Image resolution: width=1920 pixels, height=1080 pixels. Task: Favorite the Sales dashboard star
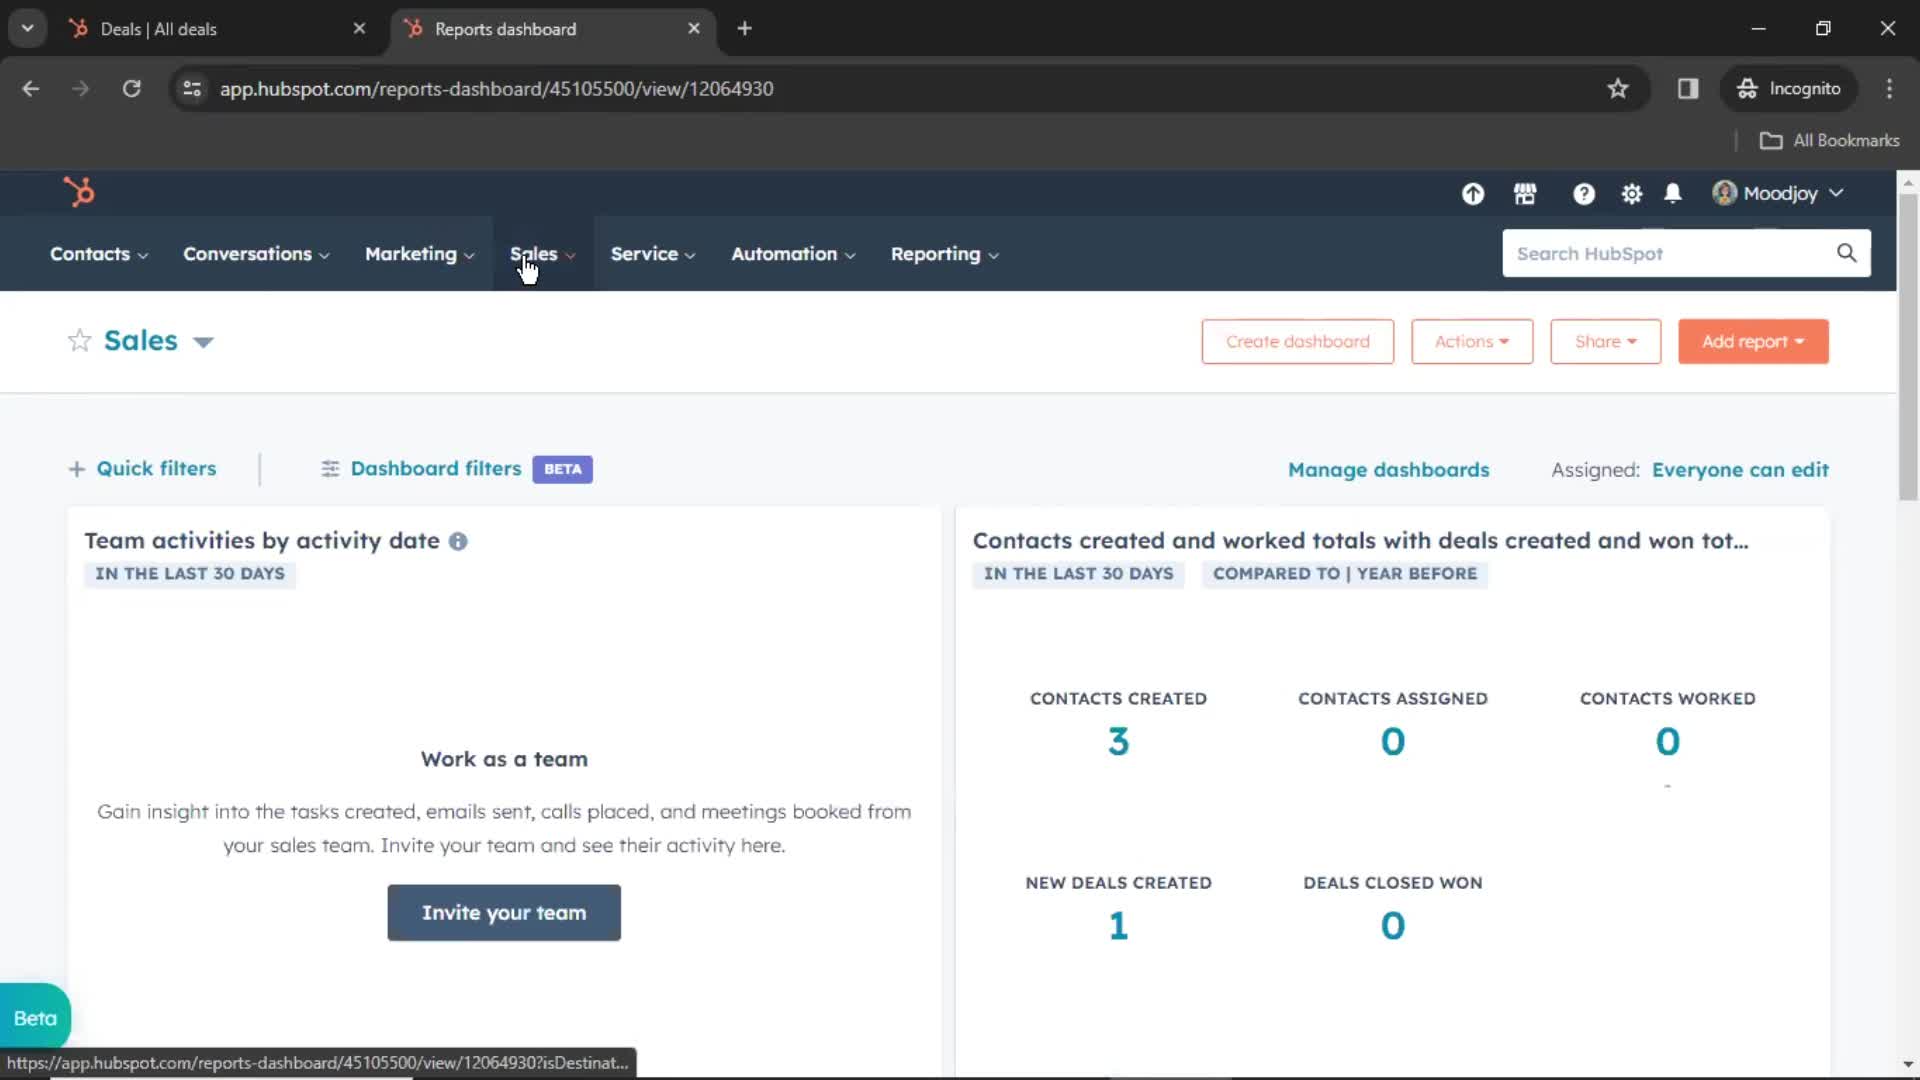(x=80, y=341)
